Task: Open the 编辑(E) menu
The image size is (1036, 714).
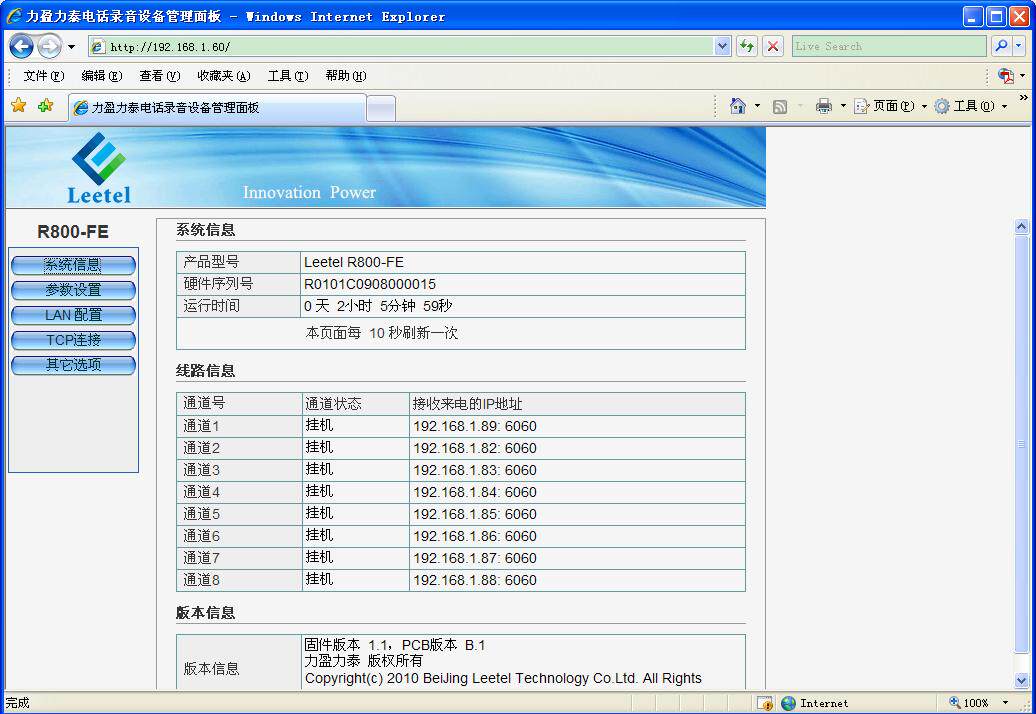Action: pos(102,76)
